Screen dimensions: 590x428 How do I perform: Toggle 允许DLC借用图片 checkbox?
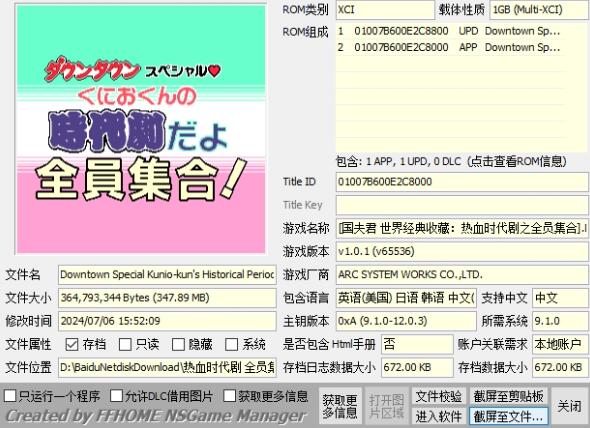(x=116, y=396)
